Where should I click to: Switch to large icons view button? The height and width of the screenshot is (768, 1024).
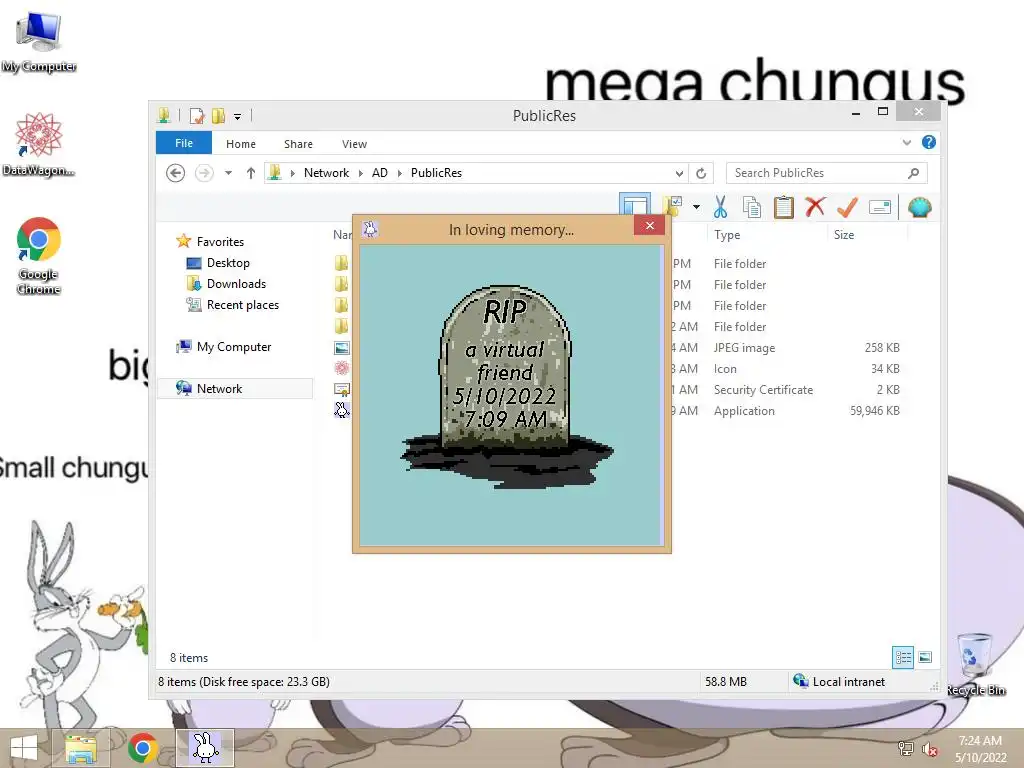pos(925,657)
